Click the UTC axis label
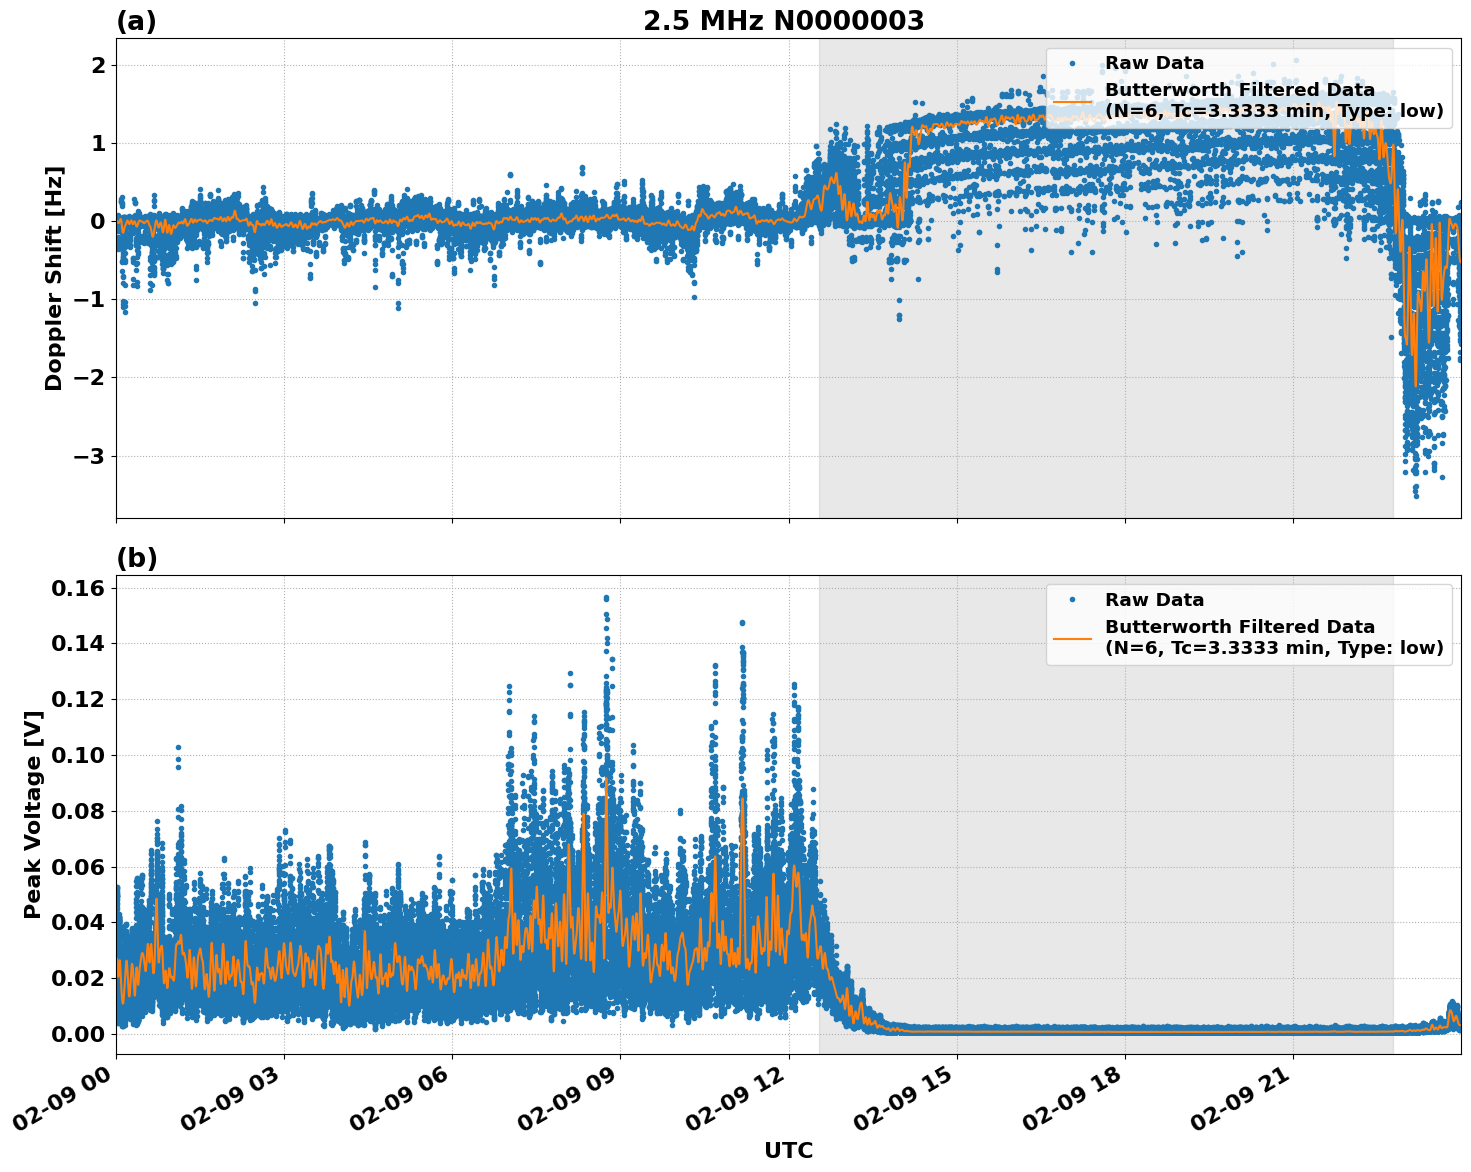Viewport: 1471px width, 1172px height. tap(787, 1151)
